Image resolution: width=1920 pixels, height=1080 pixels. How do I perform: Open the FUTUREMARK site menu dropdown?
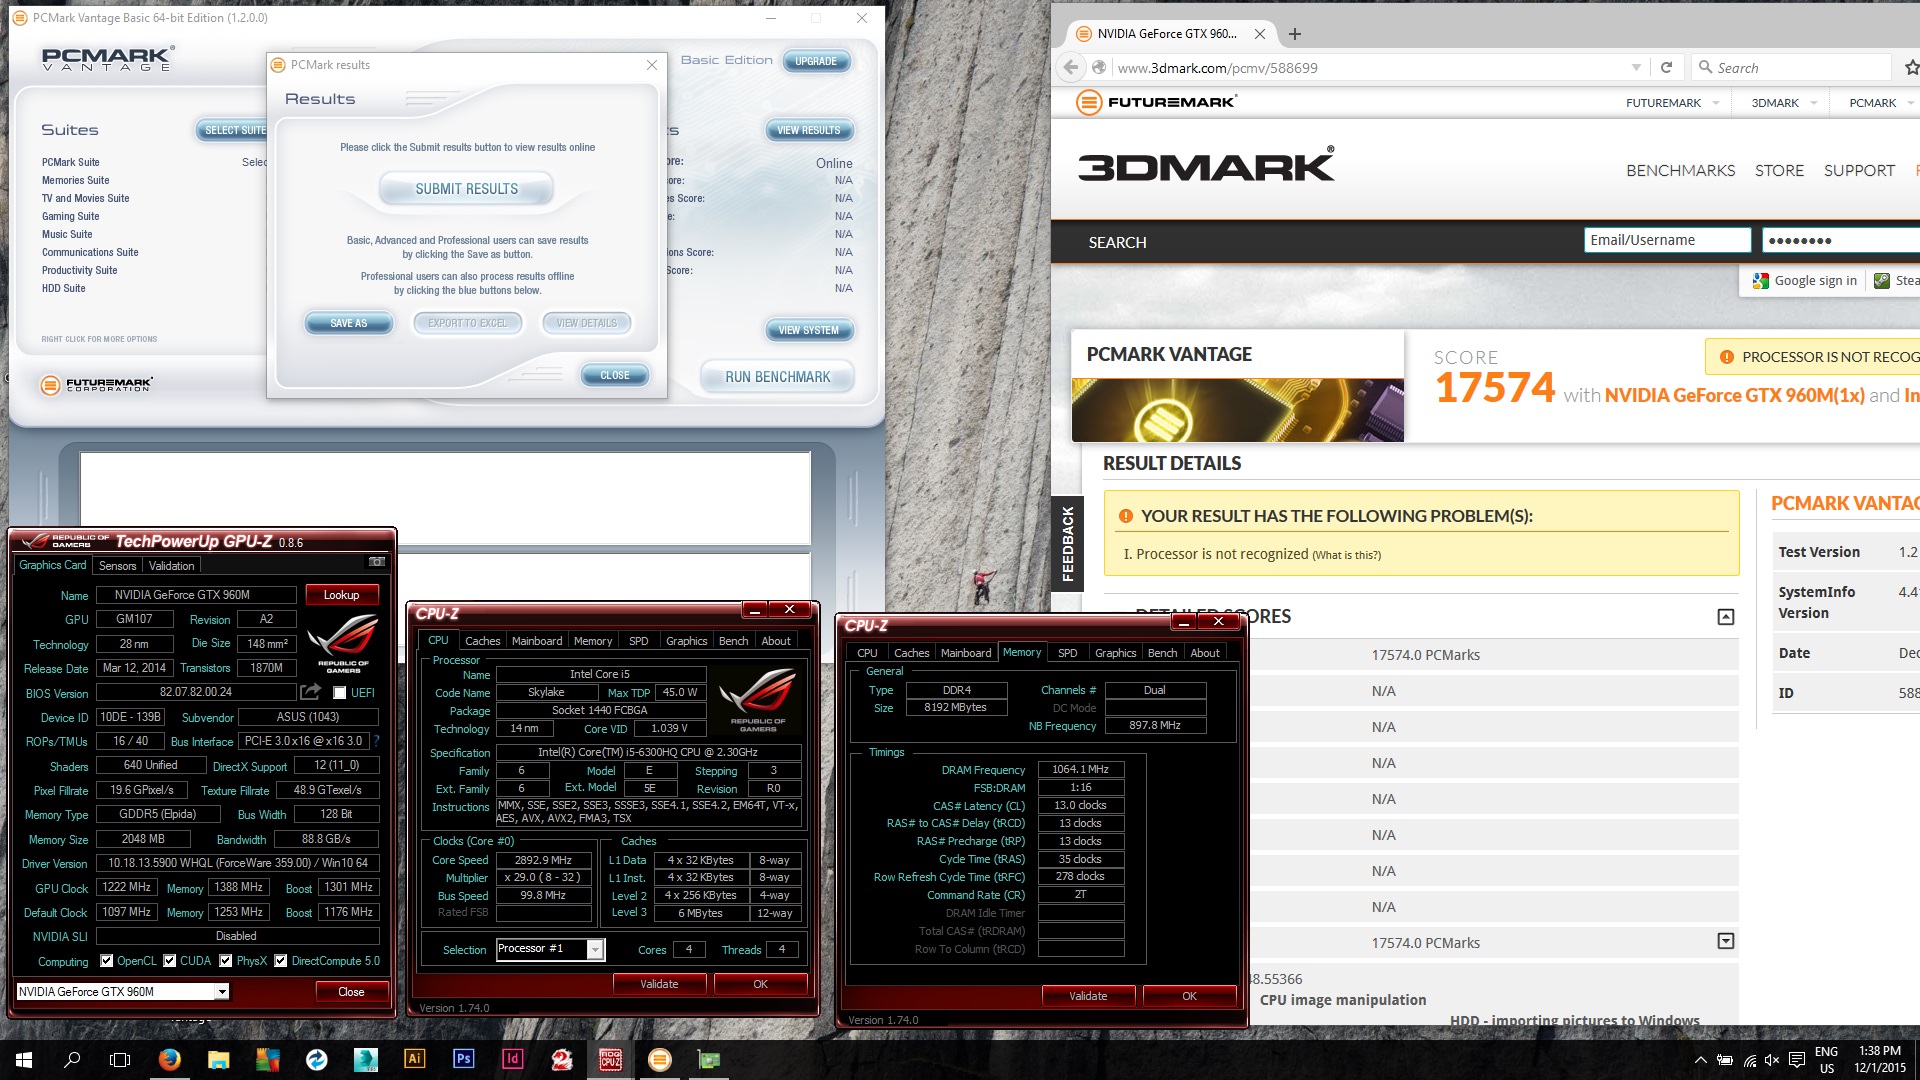pos(1716,103)
